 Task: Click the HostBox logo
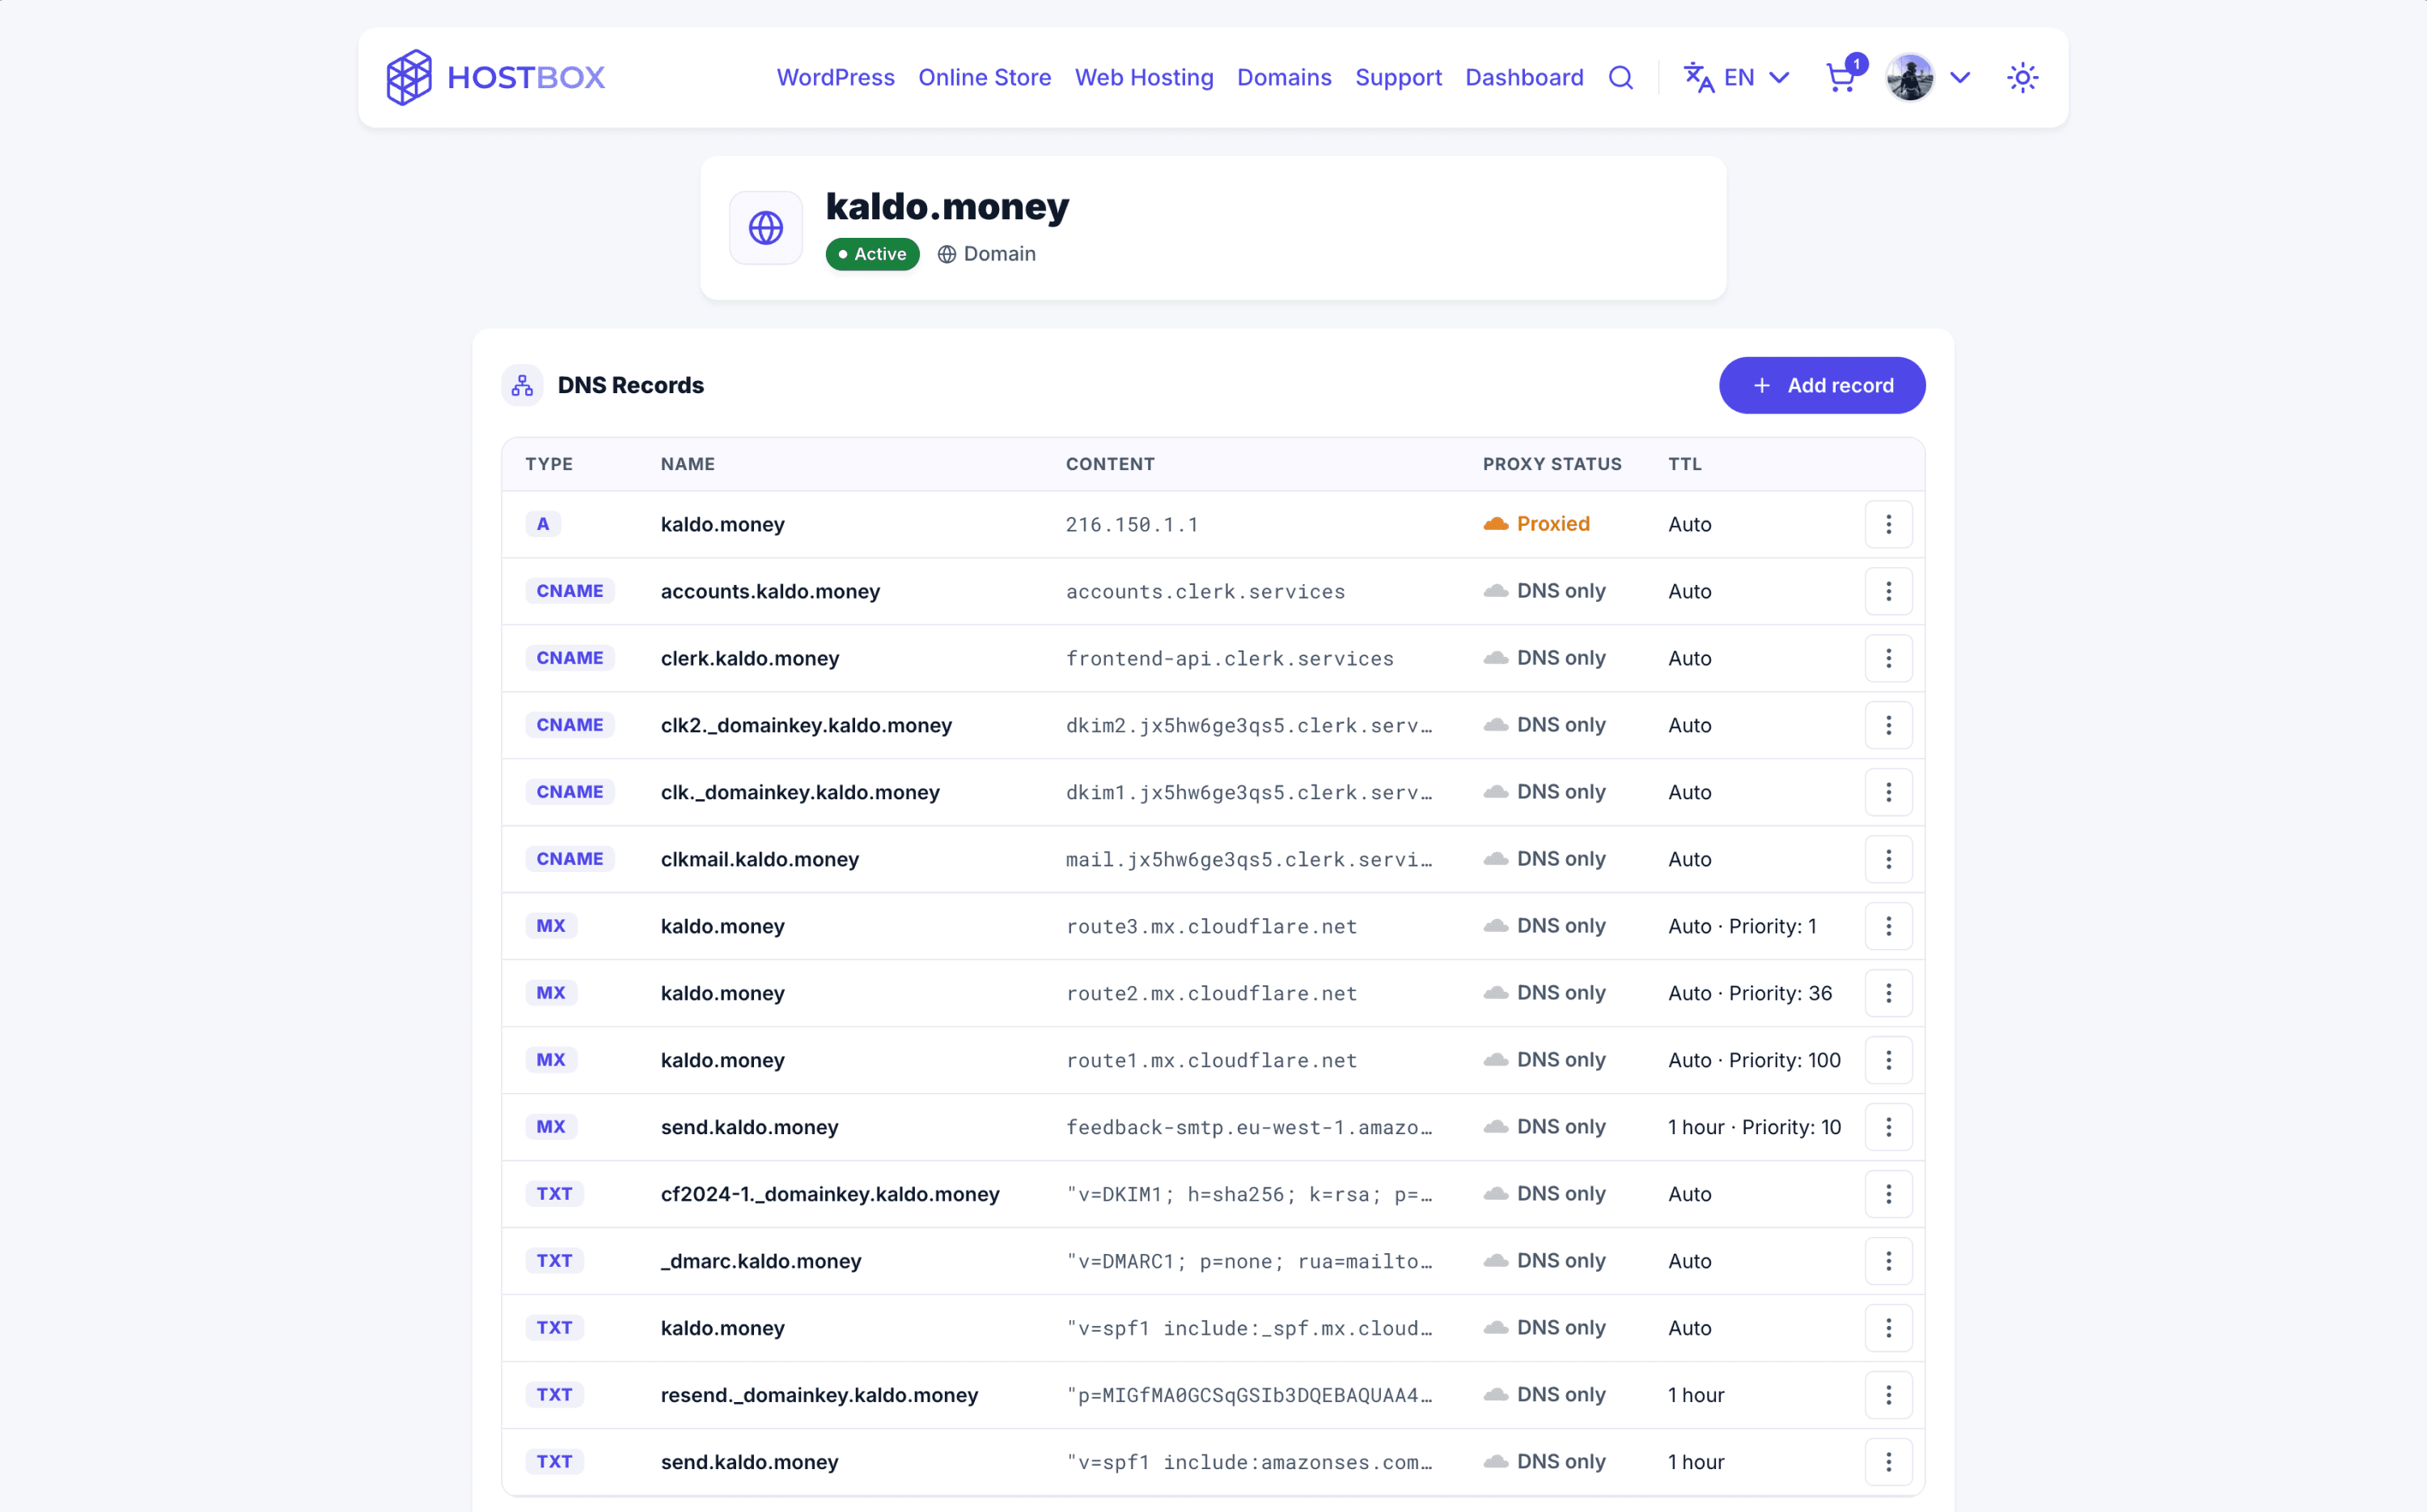[495, 77]
